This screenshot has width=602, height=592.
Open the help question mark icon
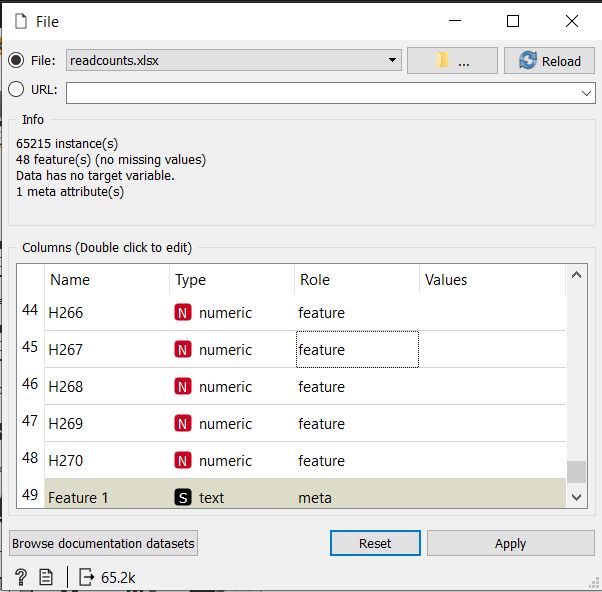(x=20, y=577)
